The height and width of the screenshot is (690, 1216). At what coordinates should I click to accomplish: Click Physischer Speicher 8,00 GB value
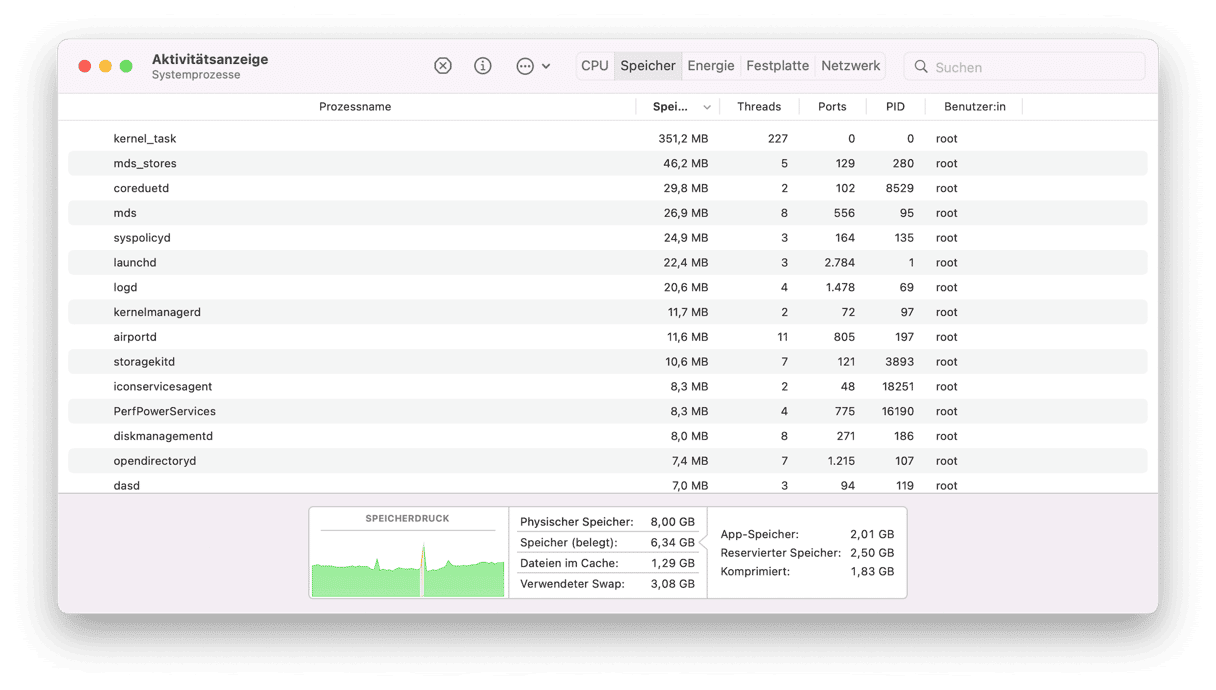coord(672,522)
